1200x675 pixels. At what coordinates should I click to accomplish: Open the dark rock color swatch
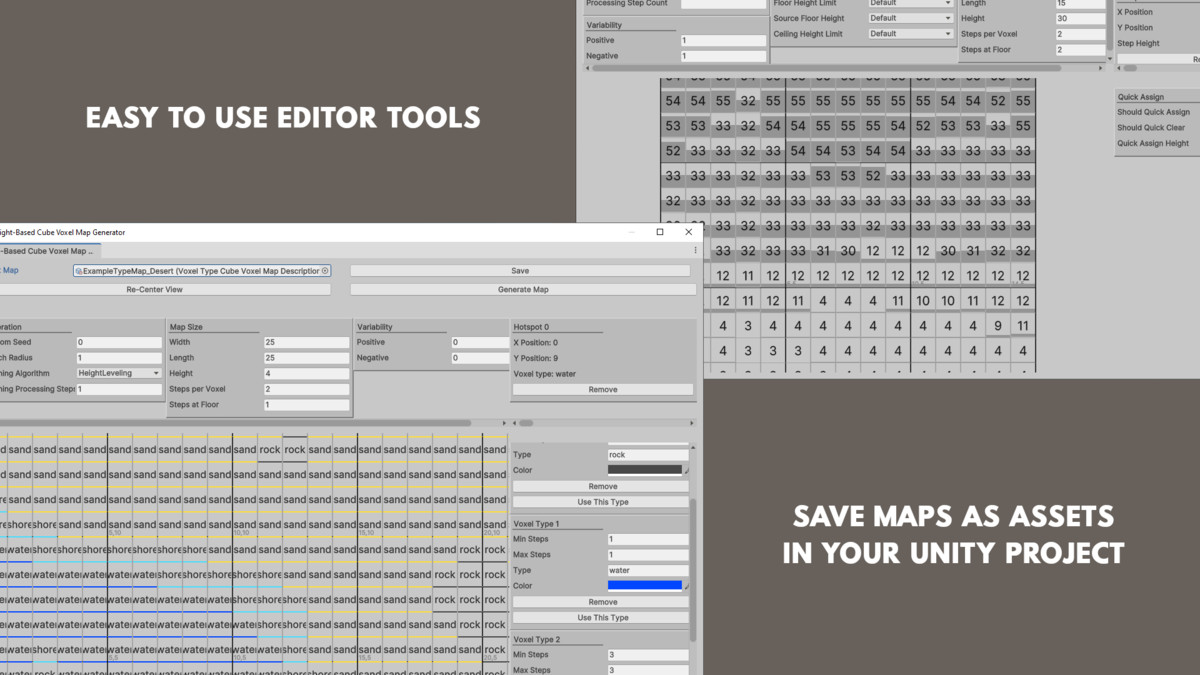643,470
